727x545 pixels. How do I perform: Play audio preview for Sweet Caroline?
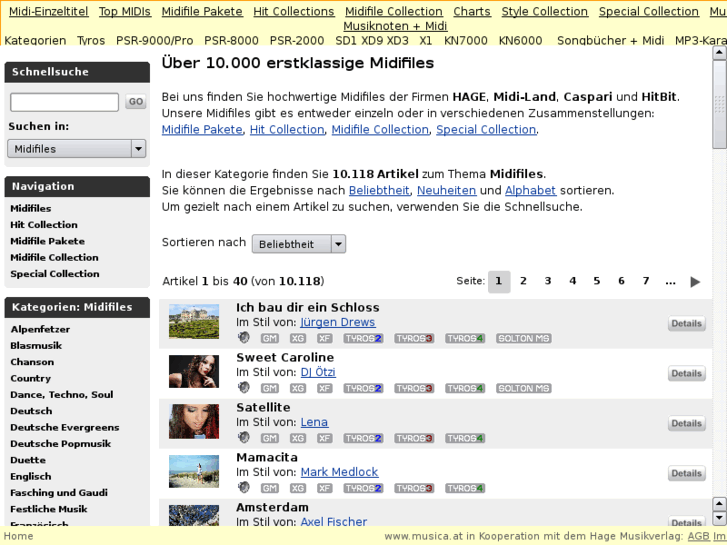pos(243,387)
